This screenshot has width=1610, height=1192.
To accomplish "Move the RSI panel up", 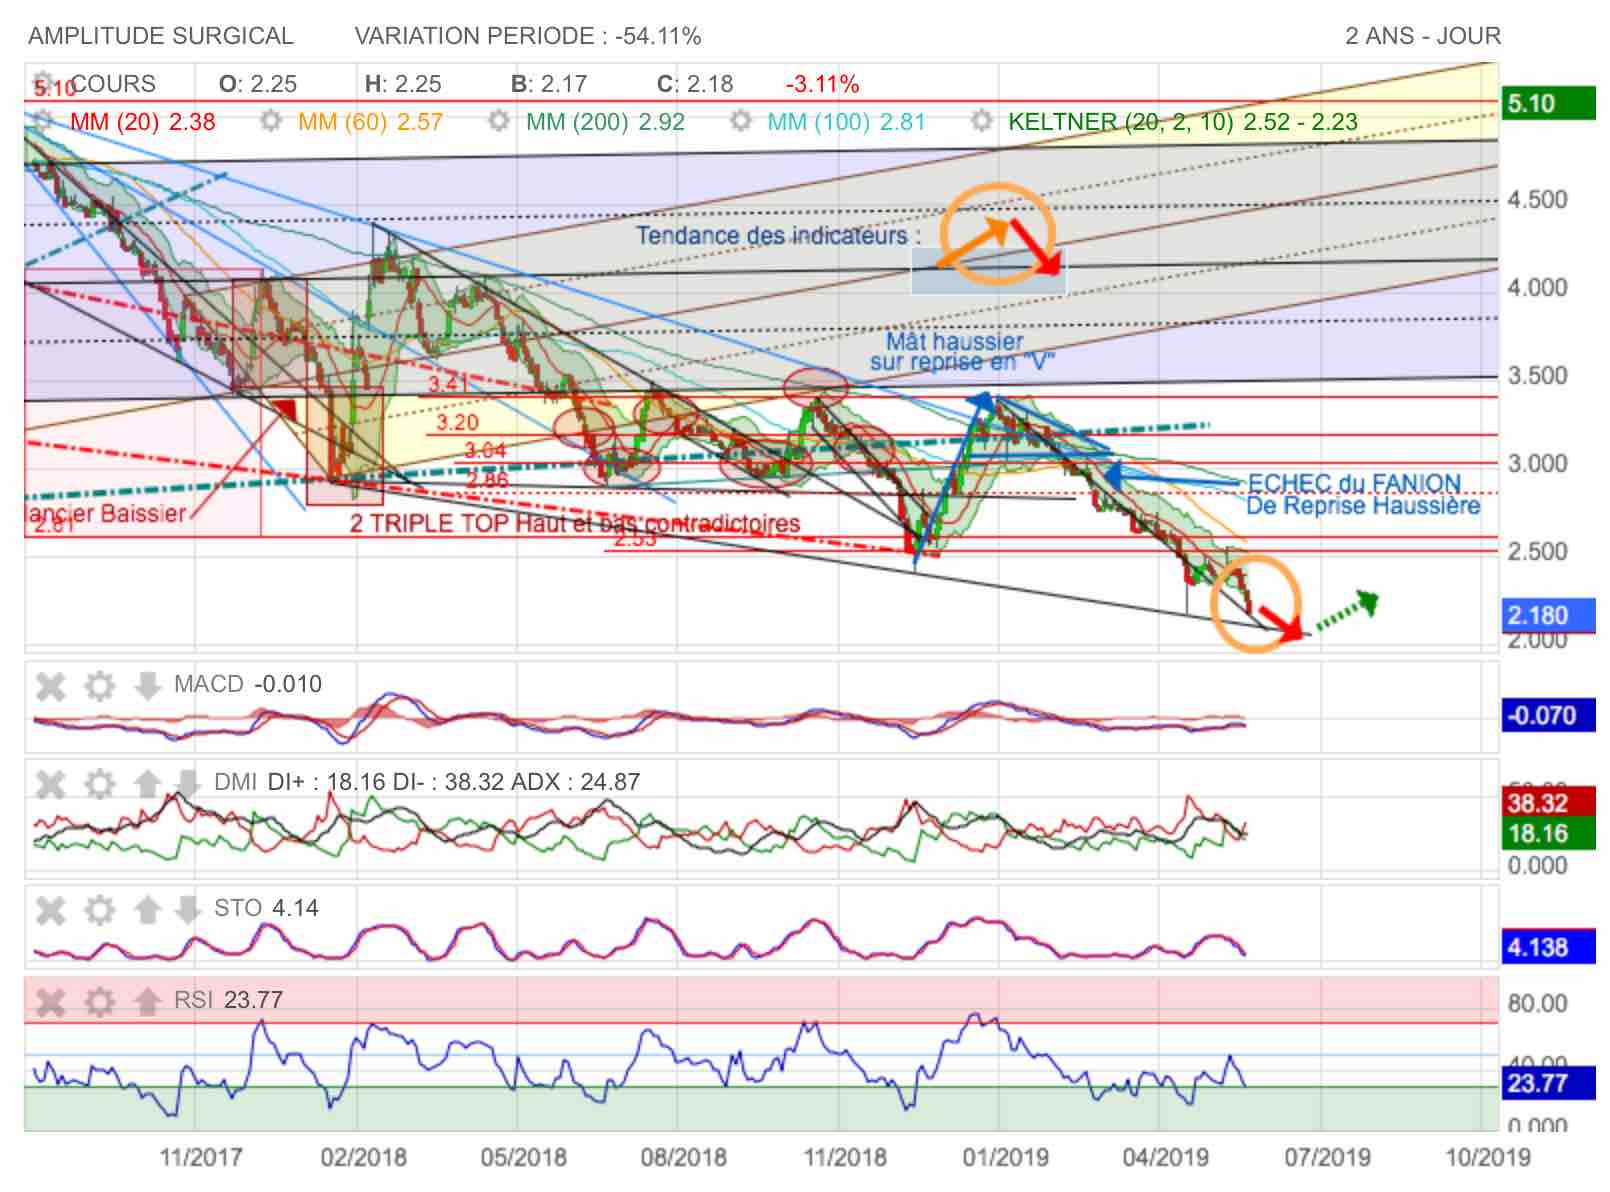I will 147,1001.
